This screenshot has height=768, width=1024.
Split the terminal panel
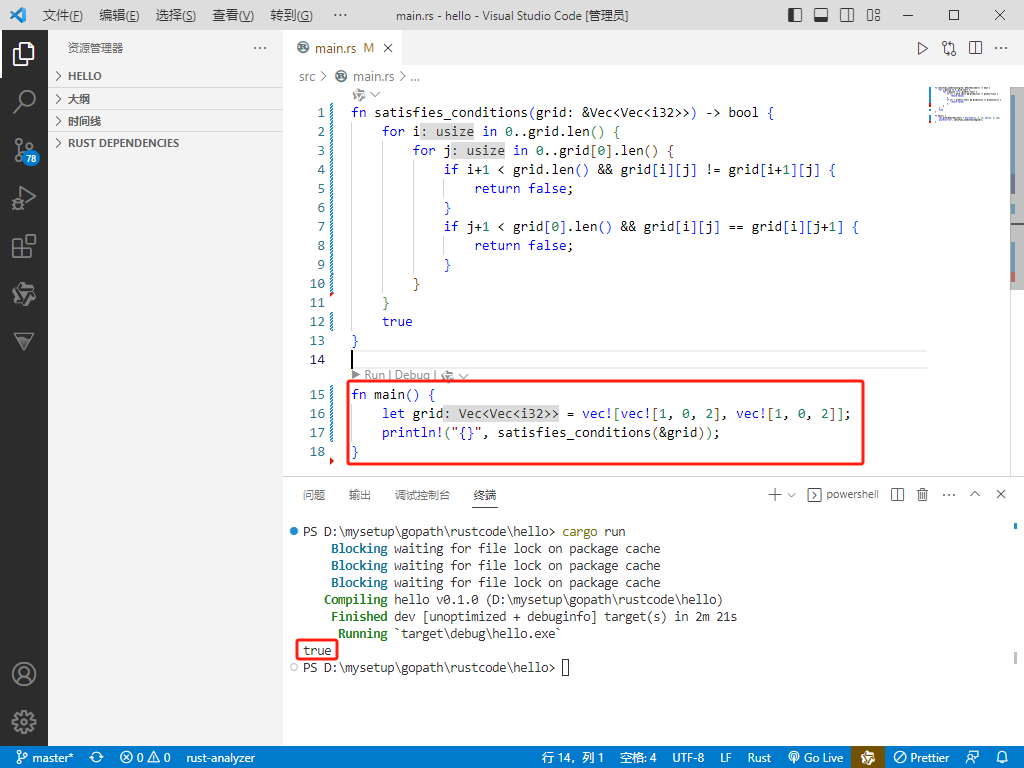tap(898, 495)
